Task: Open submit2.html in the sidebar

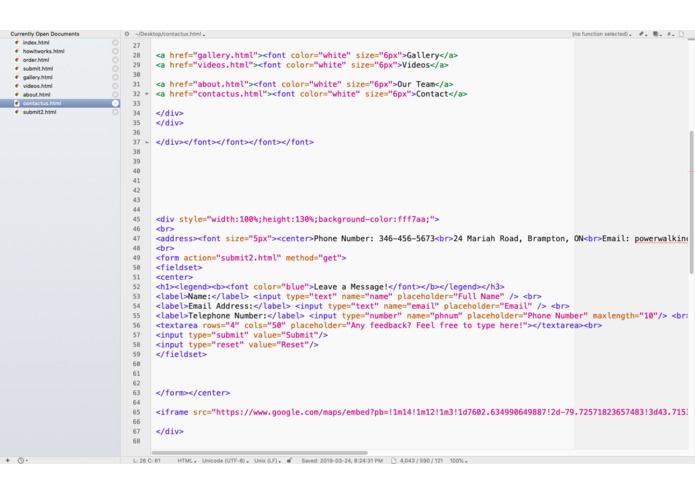Action: click(39, 112)
